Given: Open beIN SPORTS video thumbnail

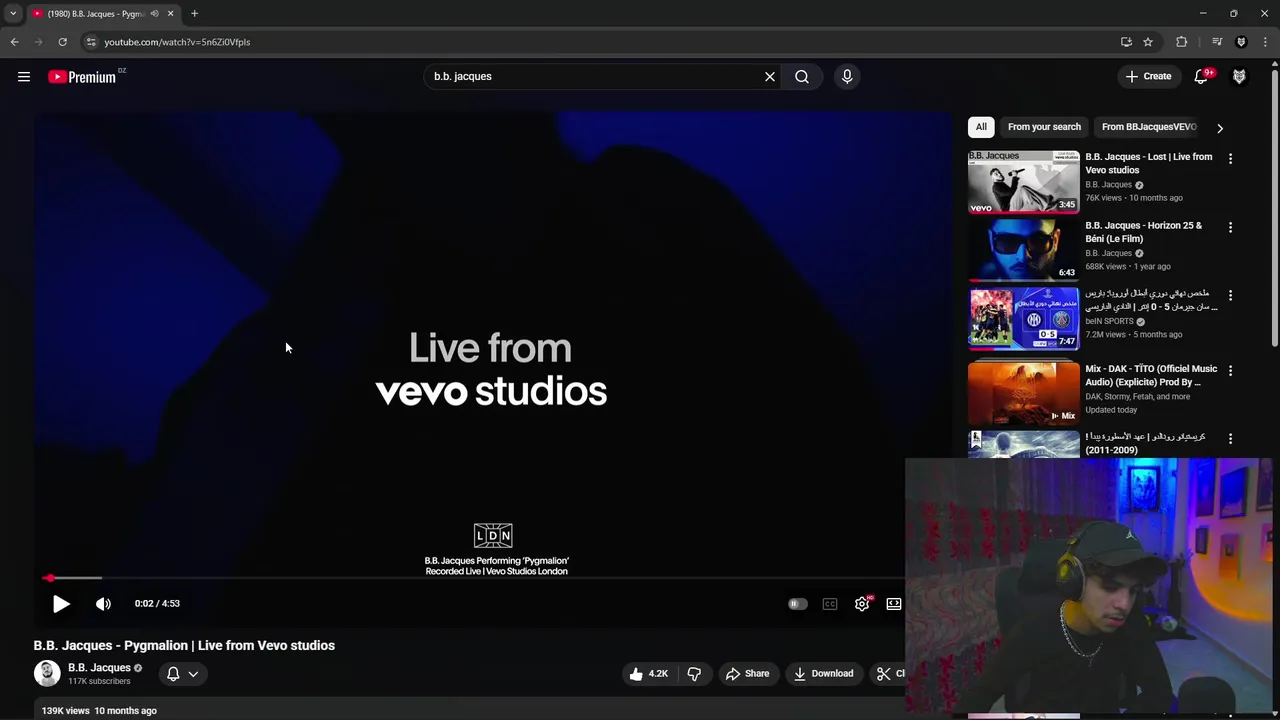Looking at the screenshot, I should click(x=1024, y=318).
